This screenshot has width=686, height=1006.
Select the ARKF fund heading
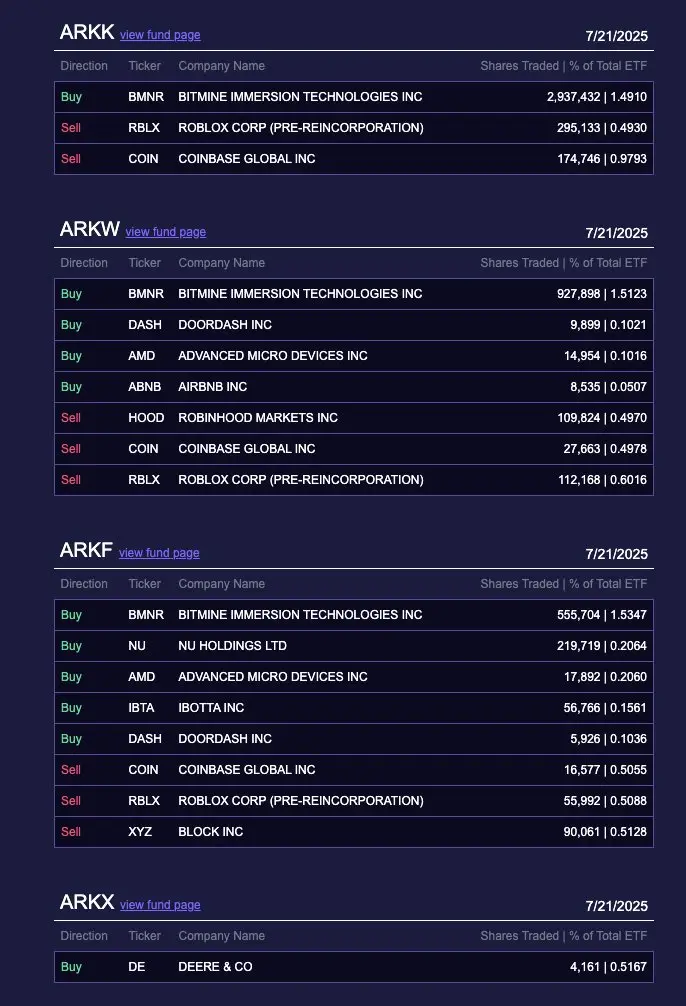point(87,549)
